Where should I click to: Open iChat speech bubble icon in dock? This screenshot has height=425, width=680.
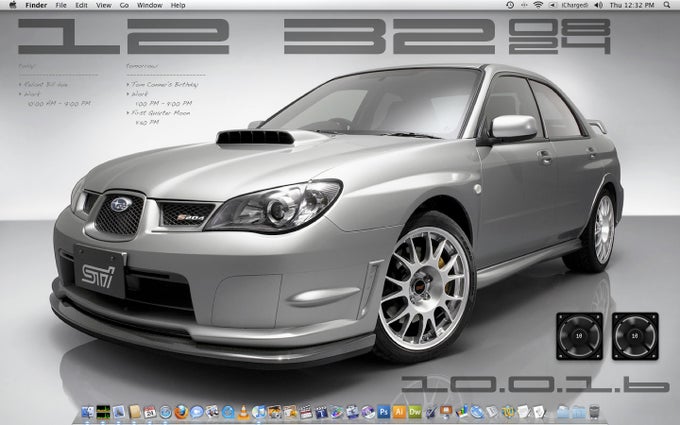tap(197, 412)
